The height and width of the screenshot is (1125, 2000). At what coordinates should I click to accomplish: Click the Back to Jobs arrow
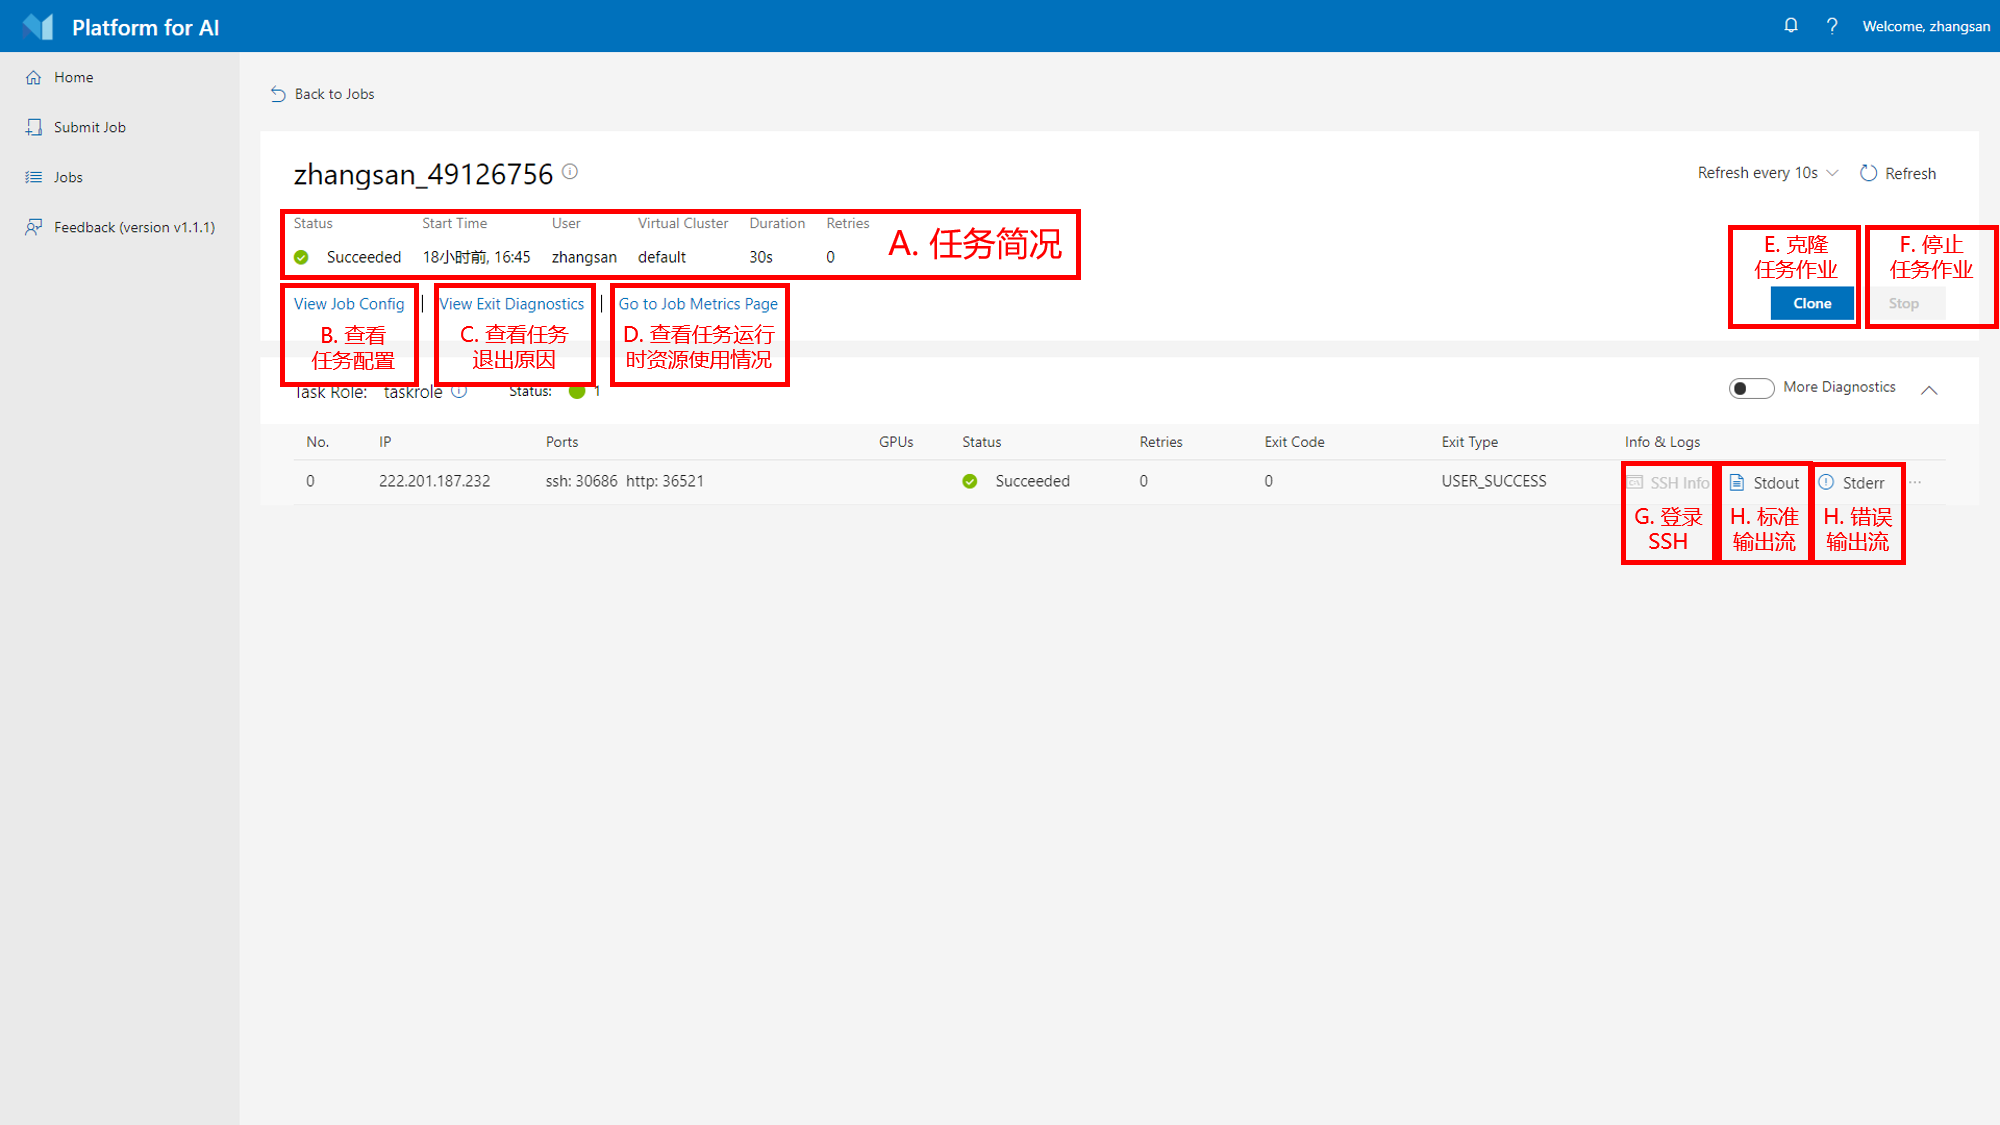(278, 94)
